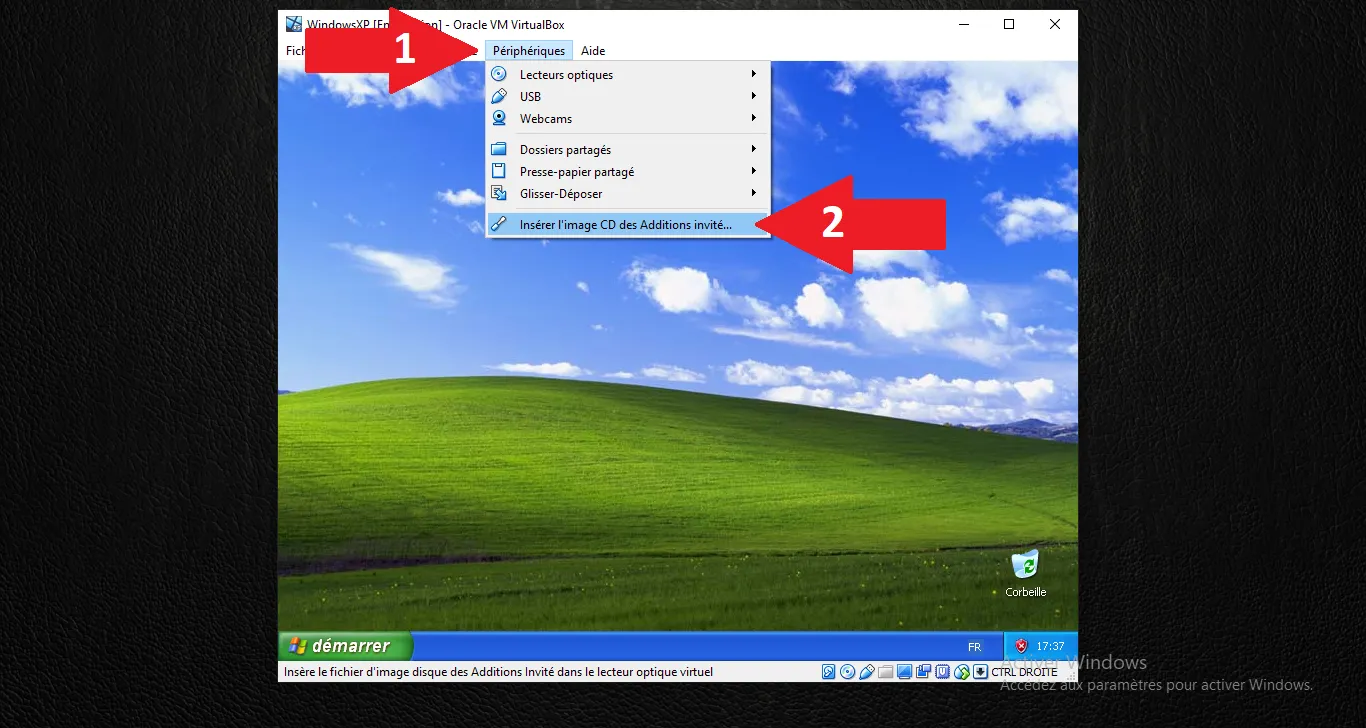Click the optical disc indicator in status bar

(847, 672)
